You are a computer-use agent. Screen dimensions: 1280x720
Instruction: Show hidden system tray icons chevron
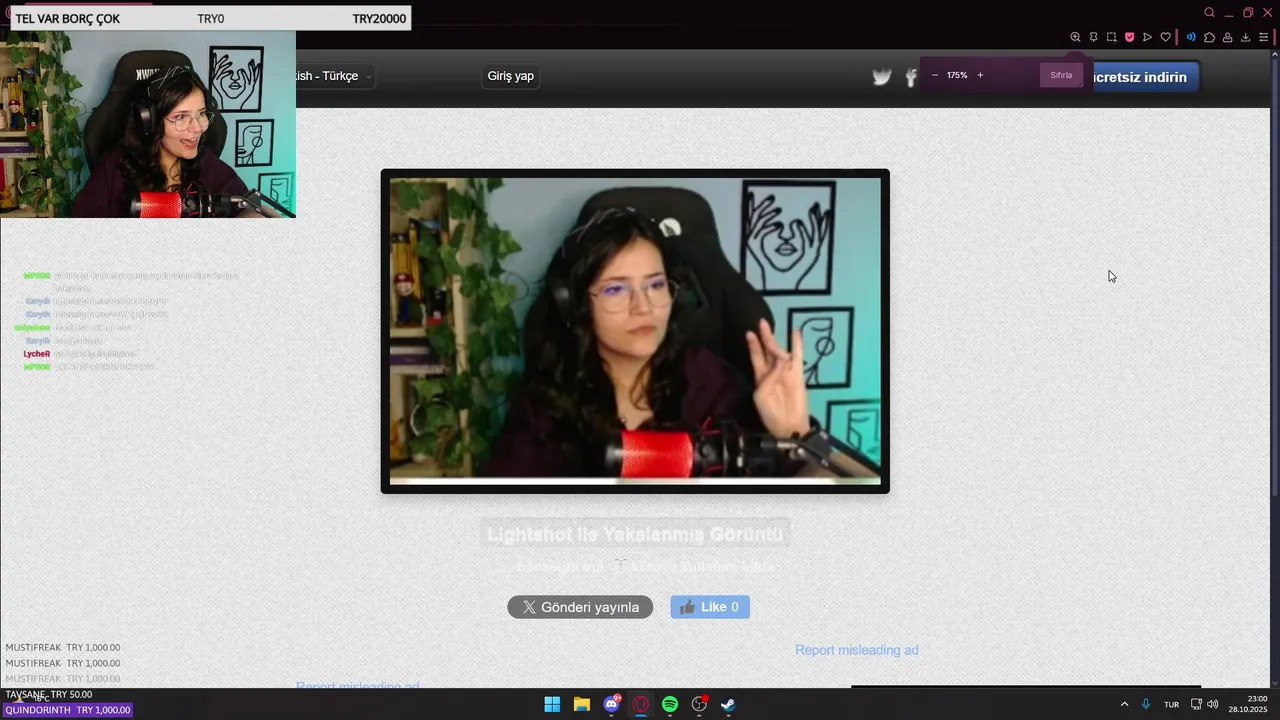tap(1124, 704)
